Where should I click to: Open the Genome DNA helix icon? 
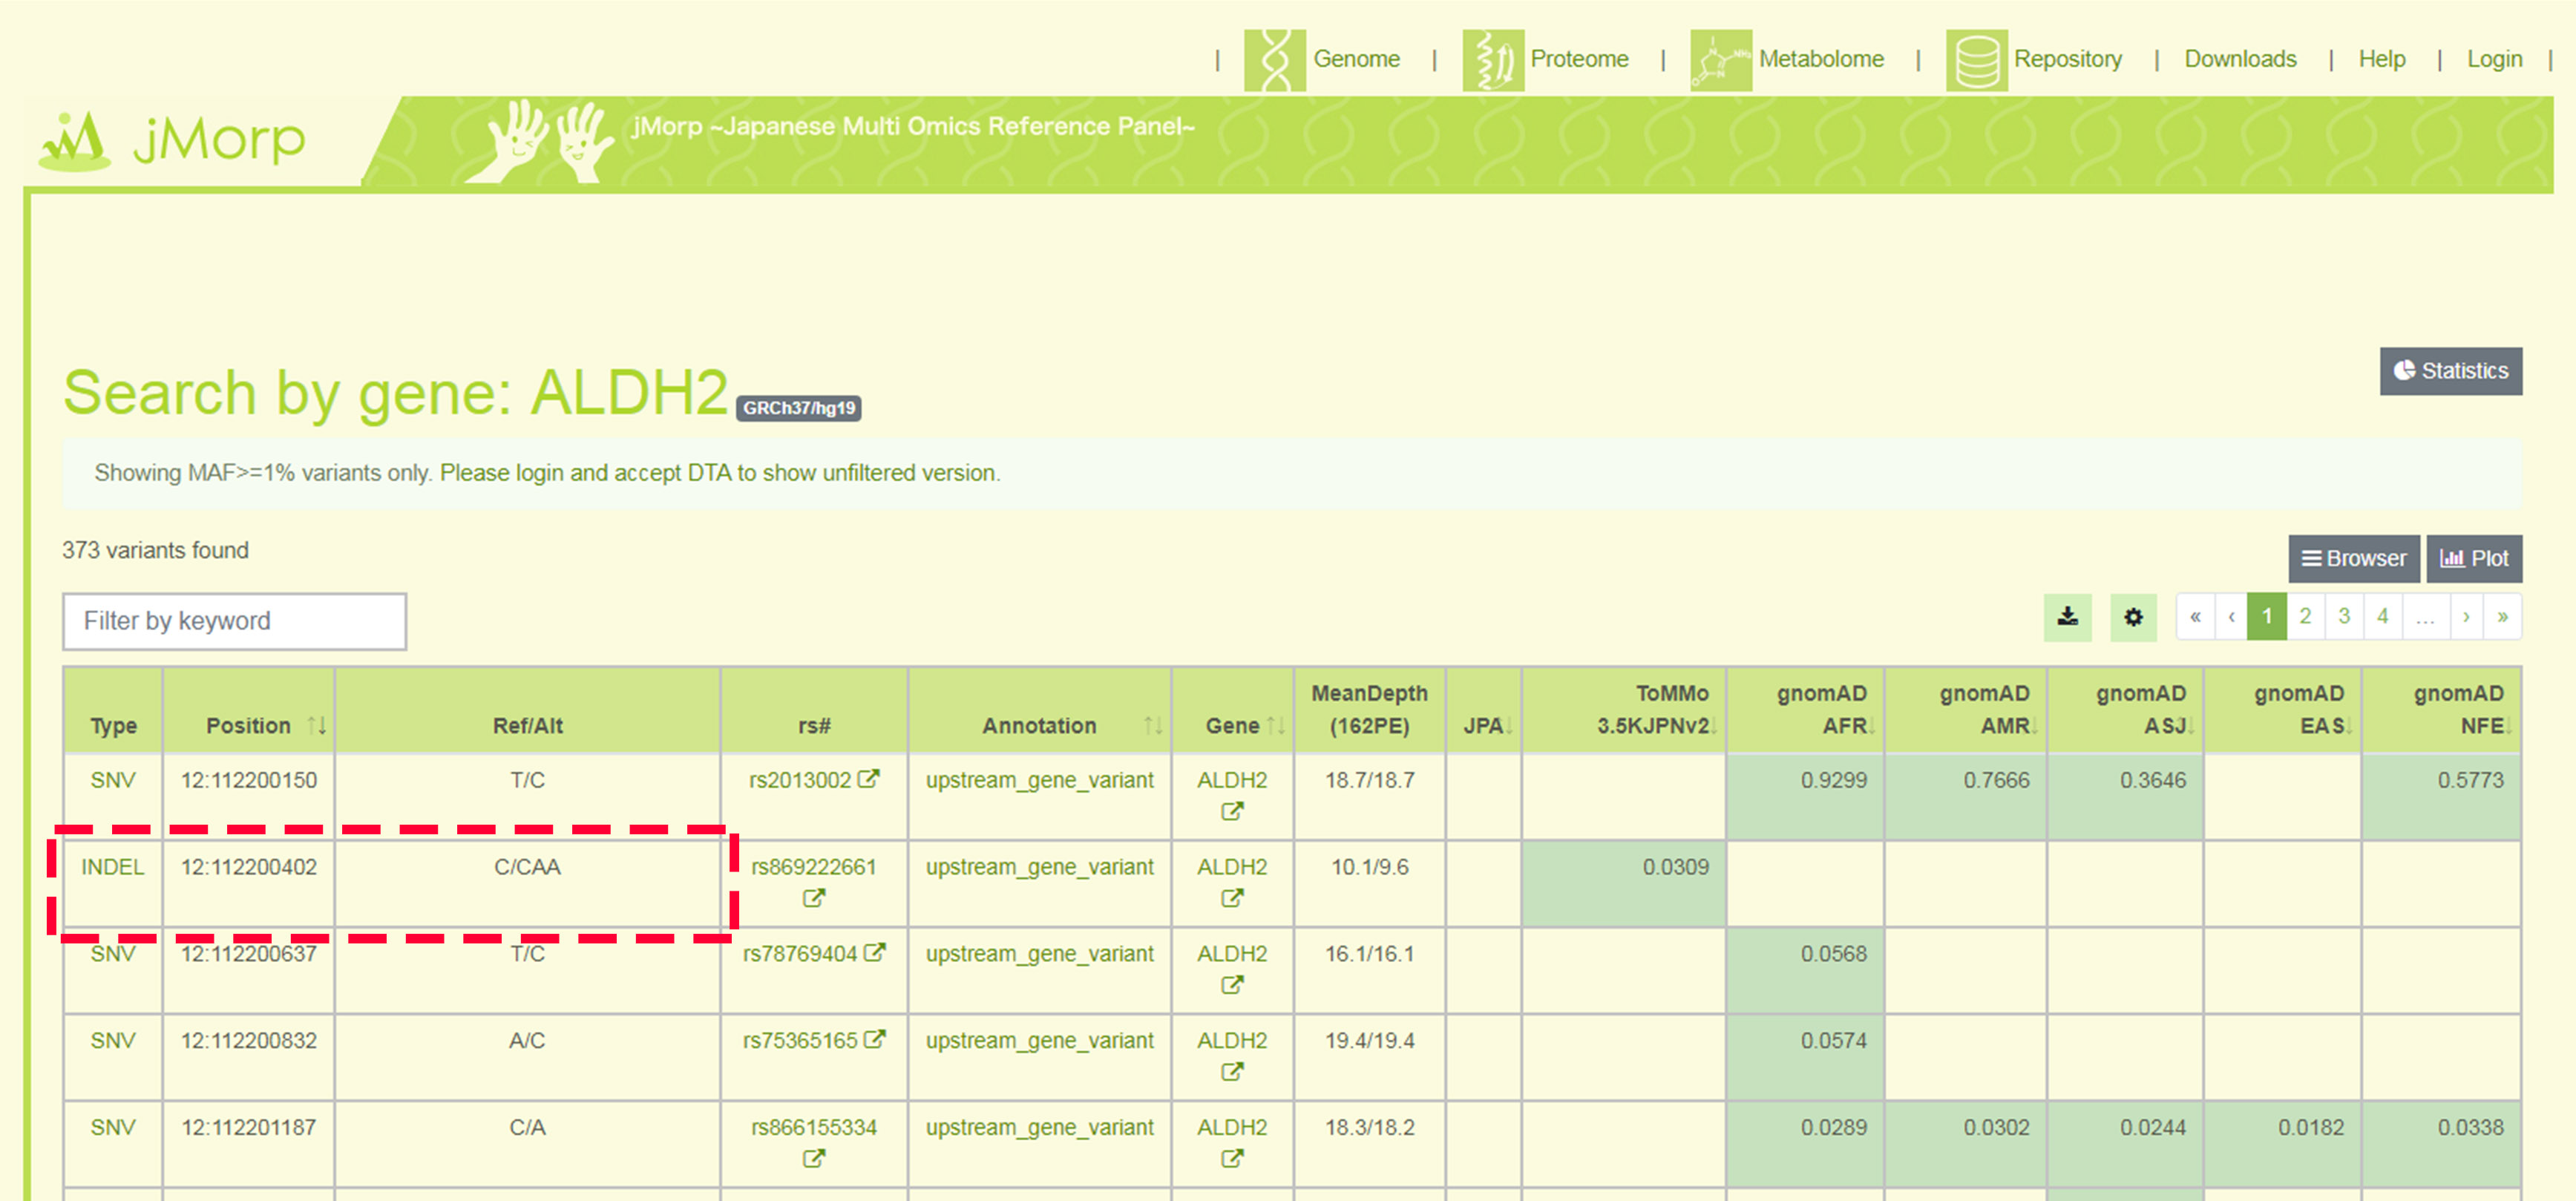click(x=1274, y=60)
